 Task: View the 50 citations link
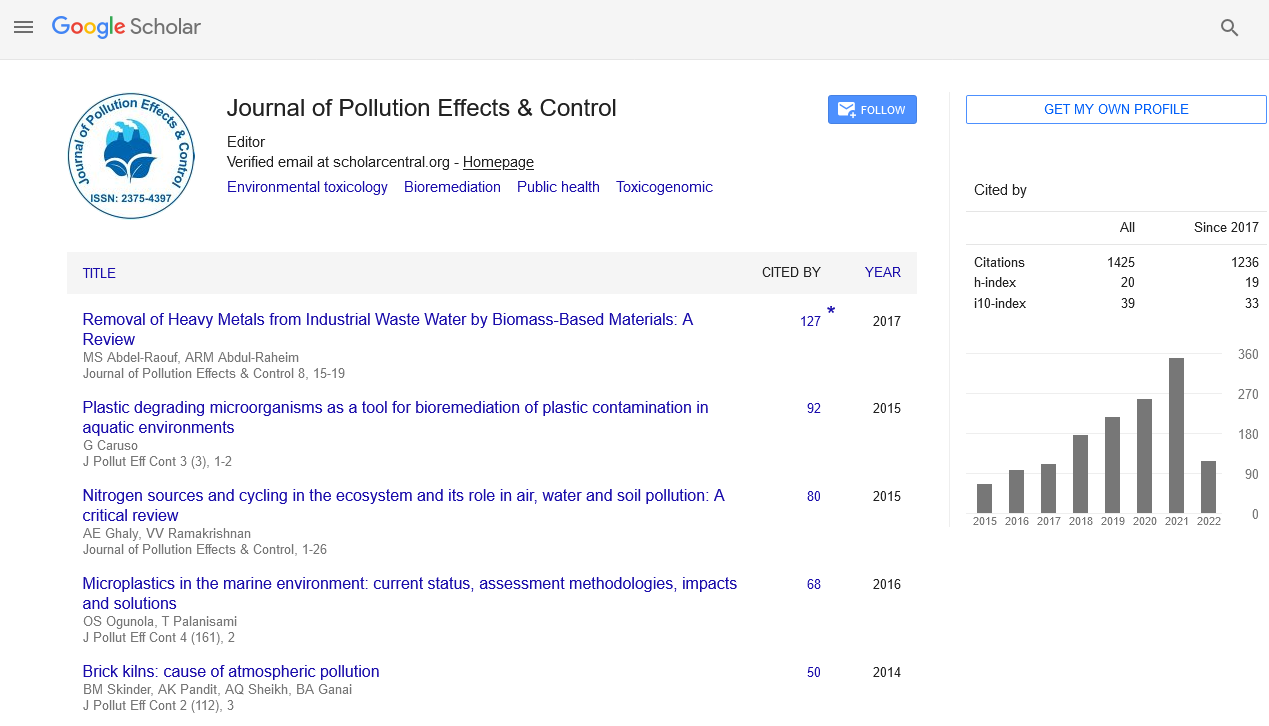pyautogui.click(x=814, y=672)
